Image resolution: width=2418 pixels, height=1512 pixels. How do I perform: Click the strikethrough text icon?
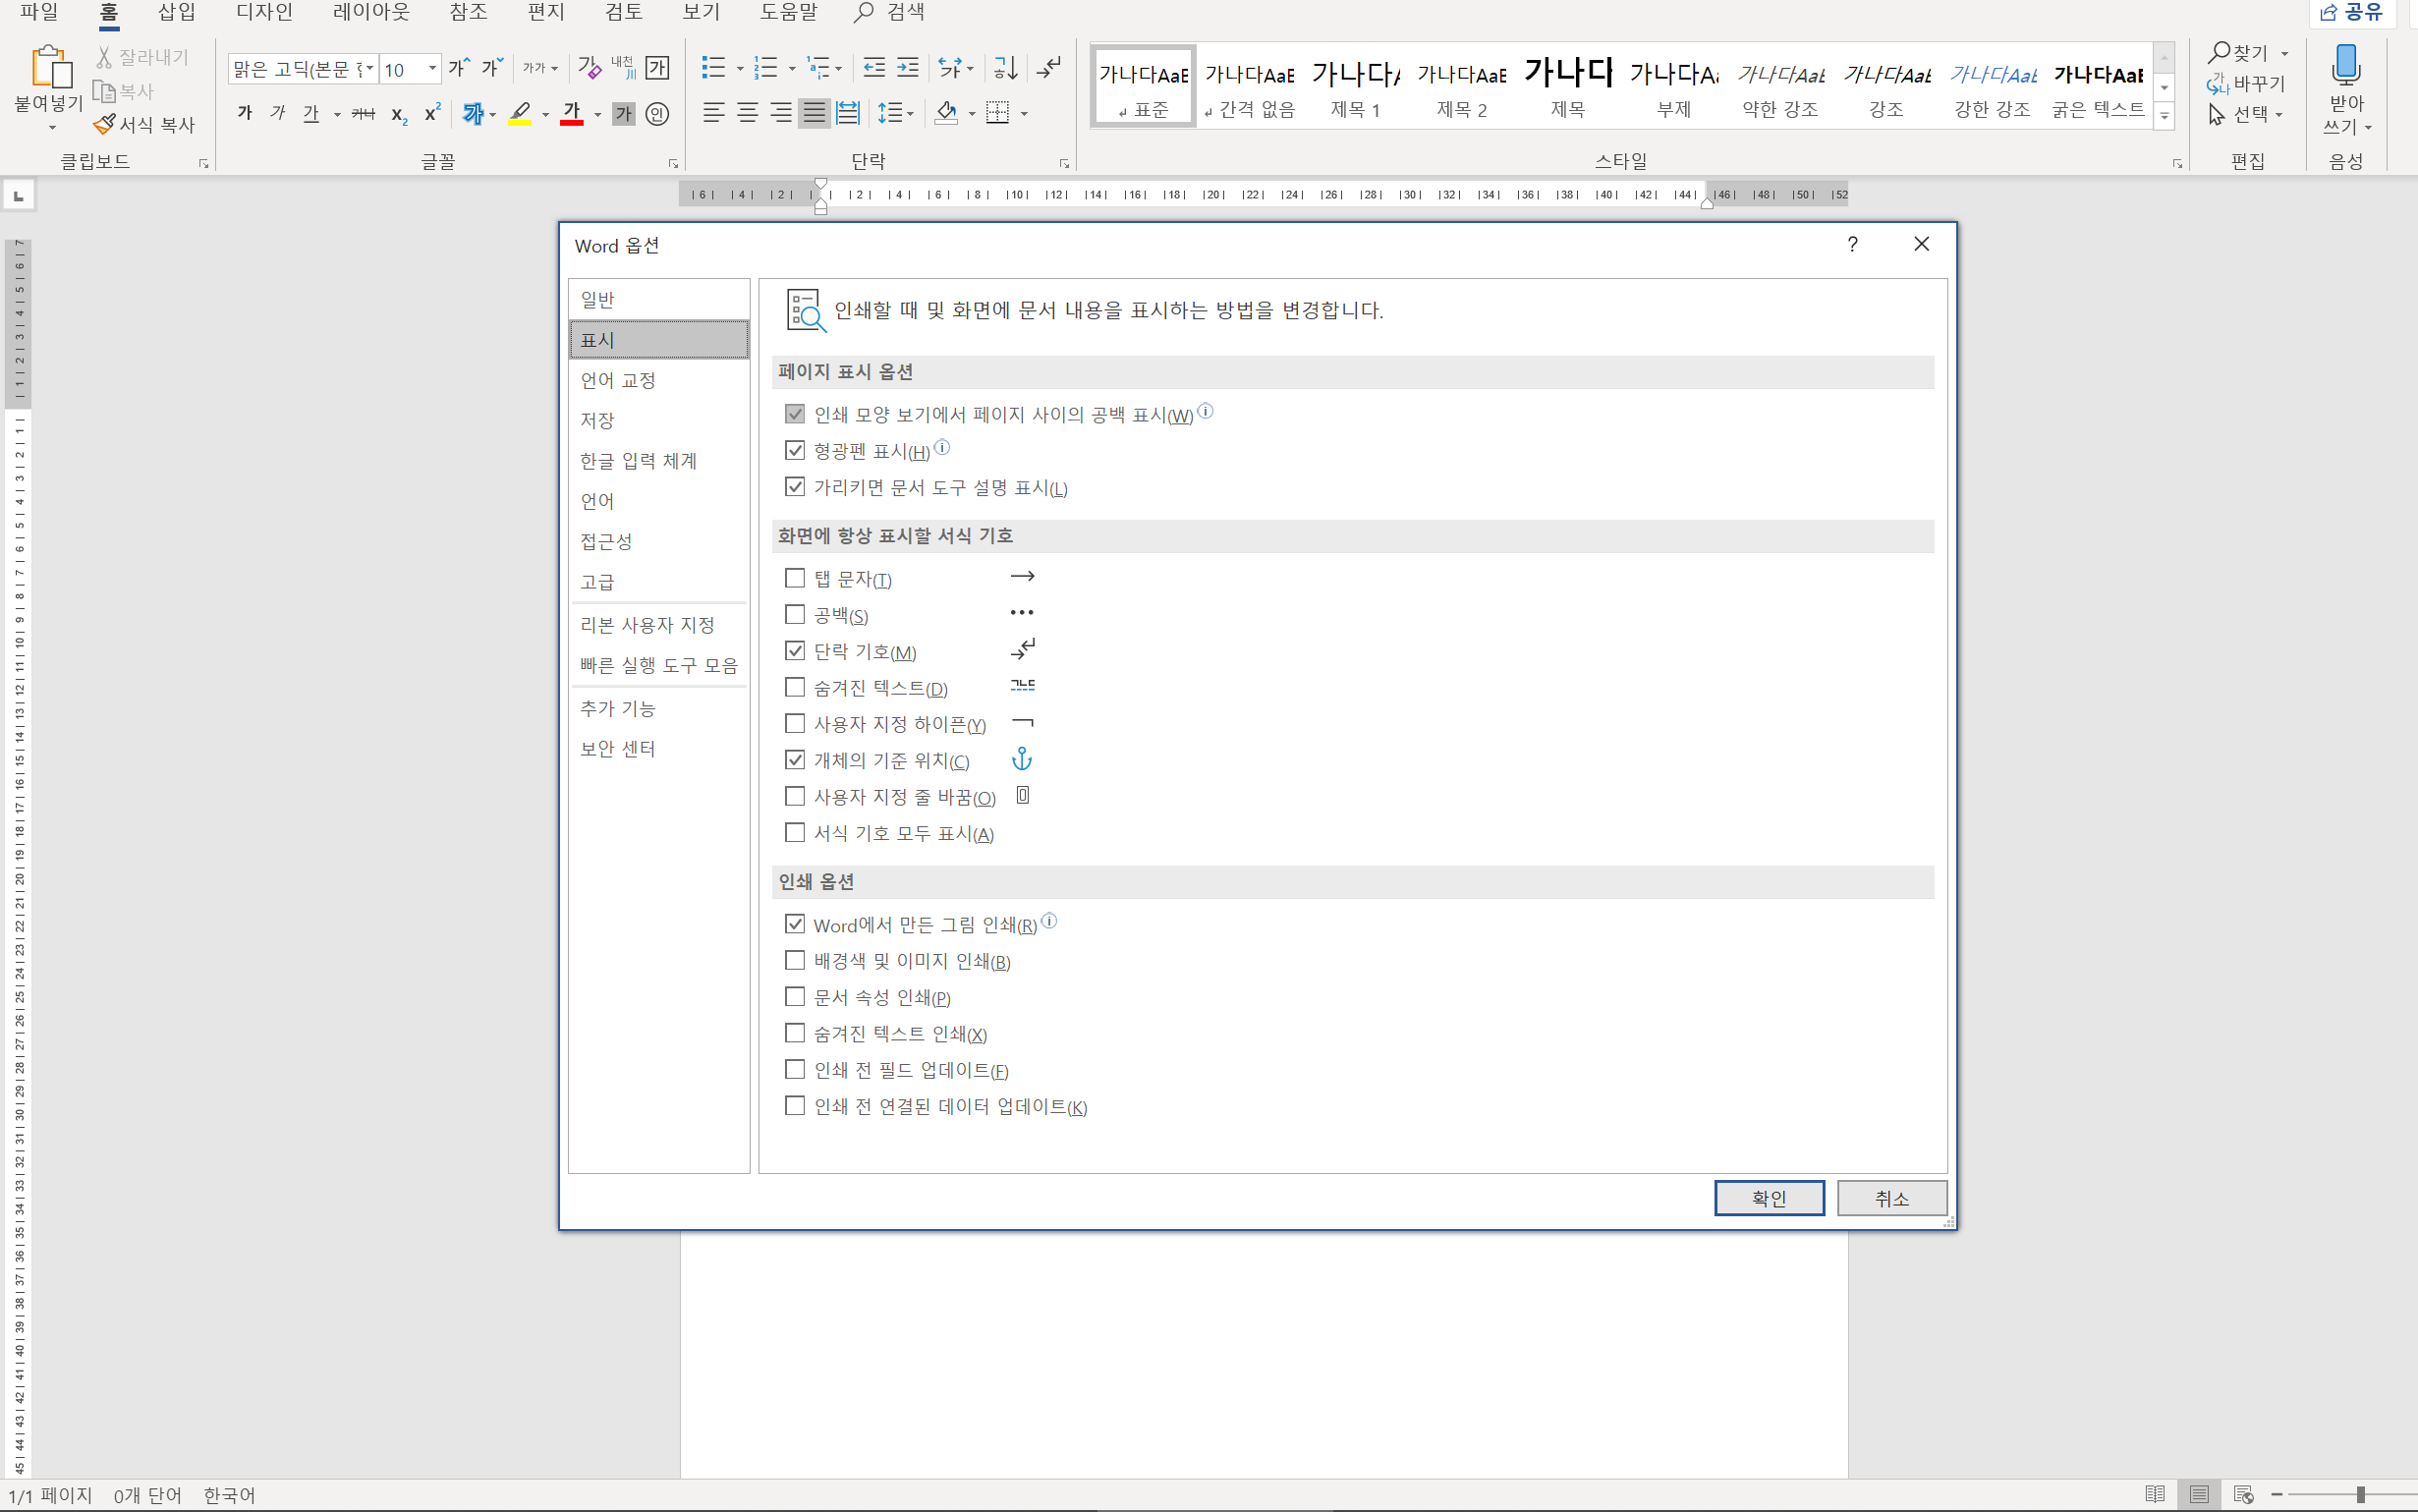coord(363,113)
